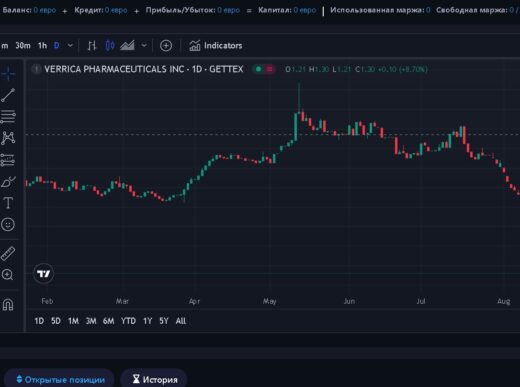This screenshot has height=387, width=520.
Task: Click the Баланс value in header
Action: pos(45,10)
